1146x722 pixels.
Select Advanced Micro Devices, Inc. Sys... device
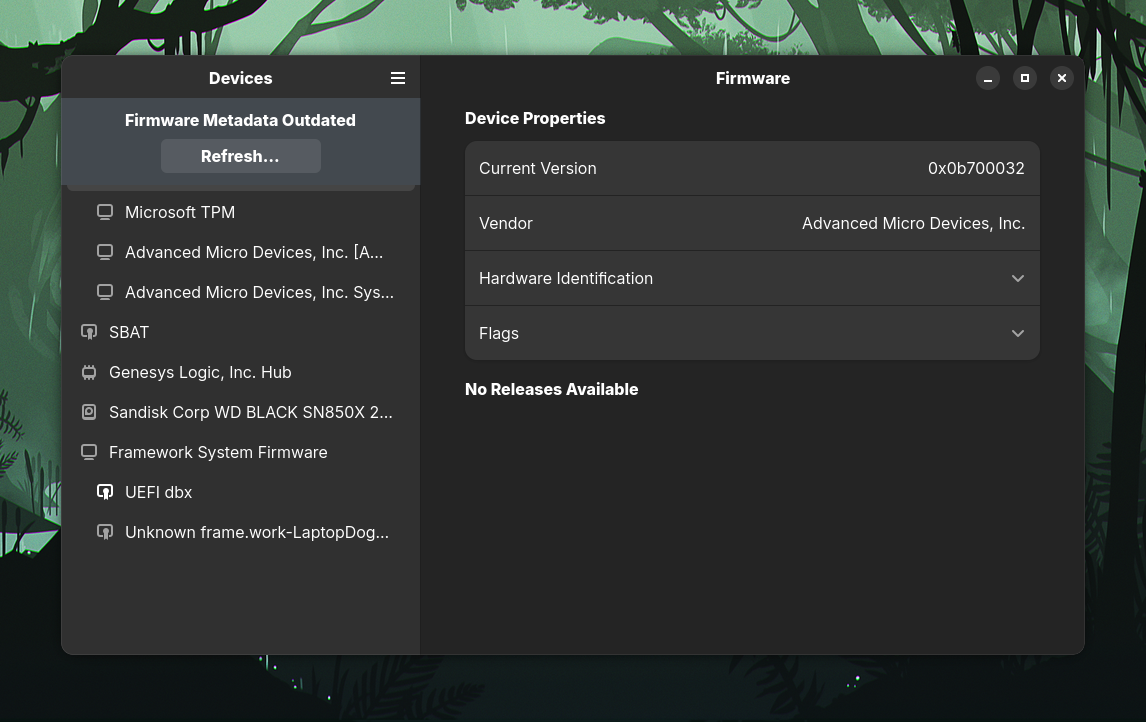pos(258,292)
